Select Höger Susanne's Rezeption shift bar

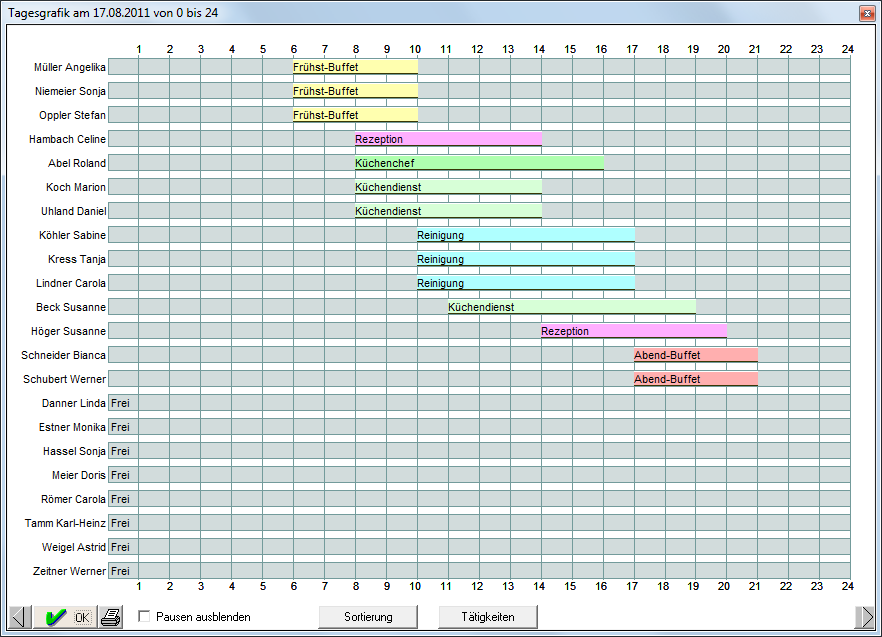[633, 331]
